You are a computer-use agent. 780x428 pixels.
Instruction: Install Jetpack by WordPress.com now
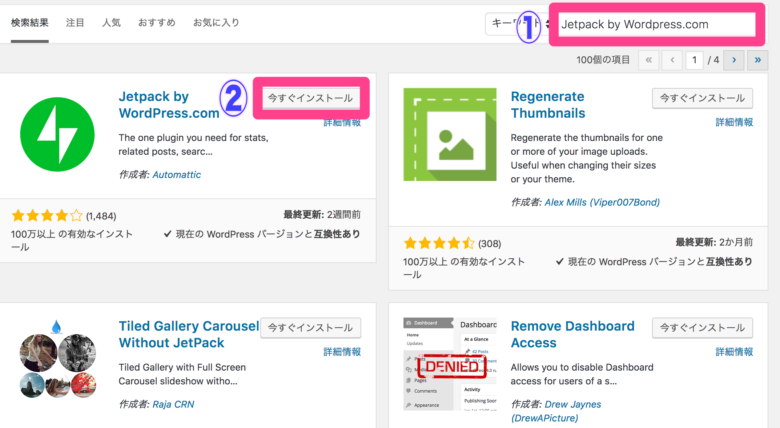[311, 98]
